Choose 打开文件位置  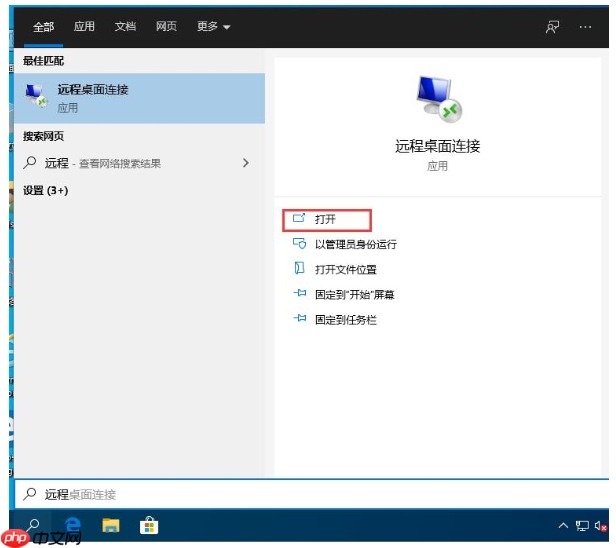coord(346,269)
